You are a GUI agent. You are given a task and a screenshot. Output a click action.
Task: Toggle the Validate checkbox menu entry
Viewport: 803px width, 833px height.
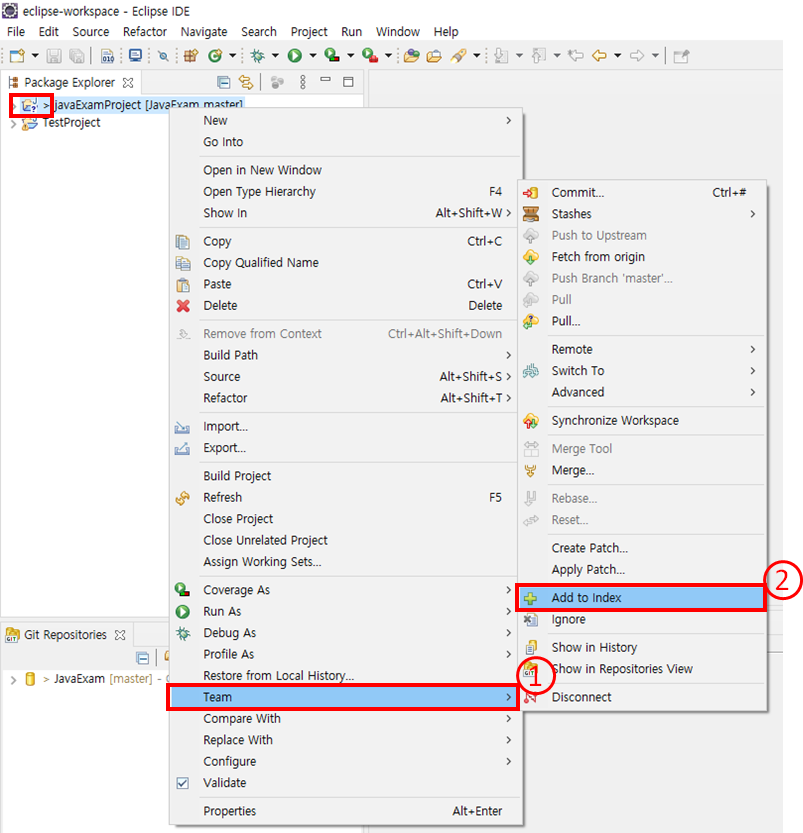[183, 783]
